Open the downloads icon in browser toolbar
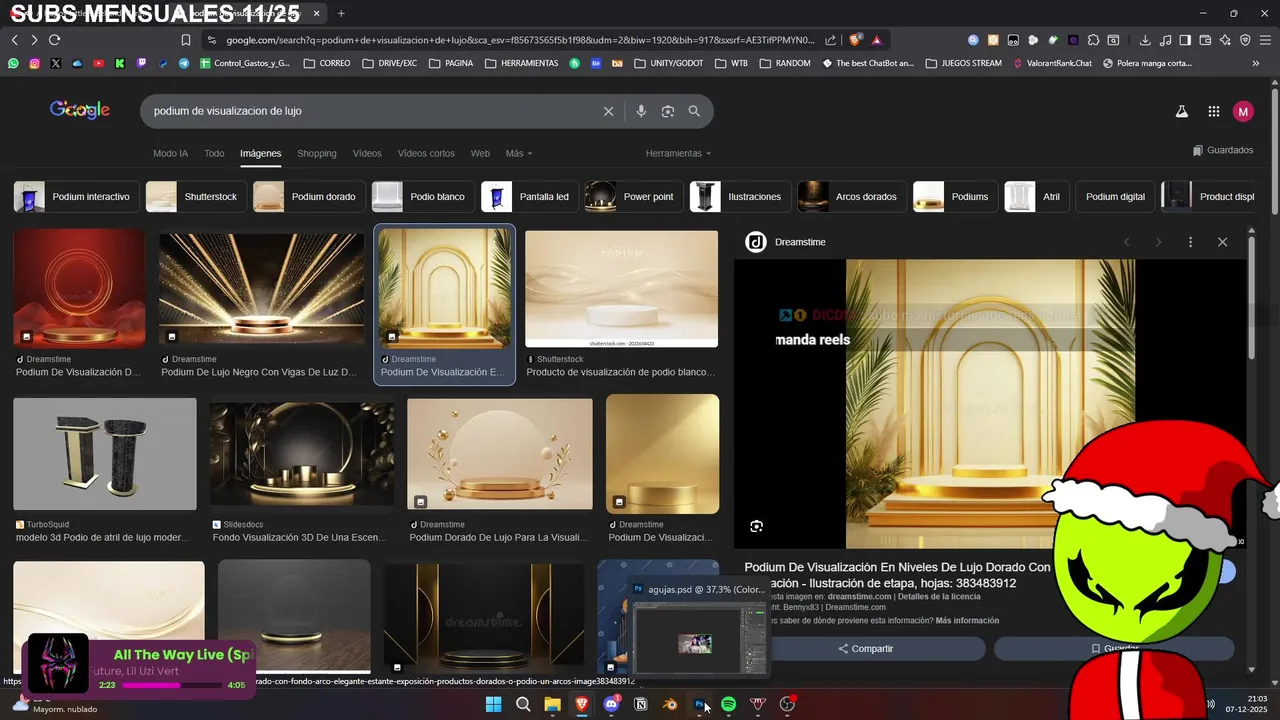 (x=1145, y=40)
